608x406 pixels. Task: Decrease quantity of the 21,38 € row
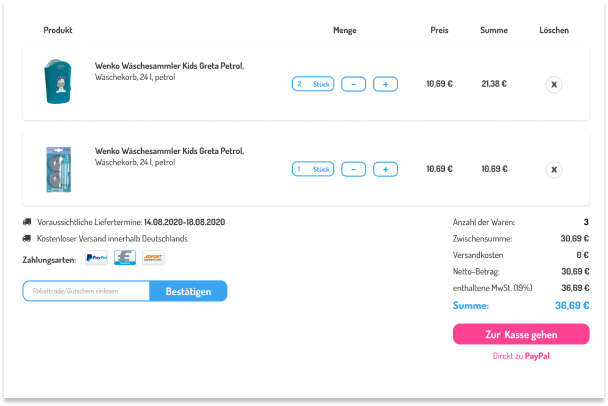353,84
